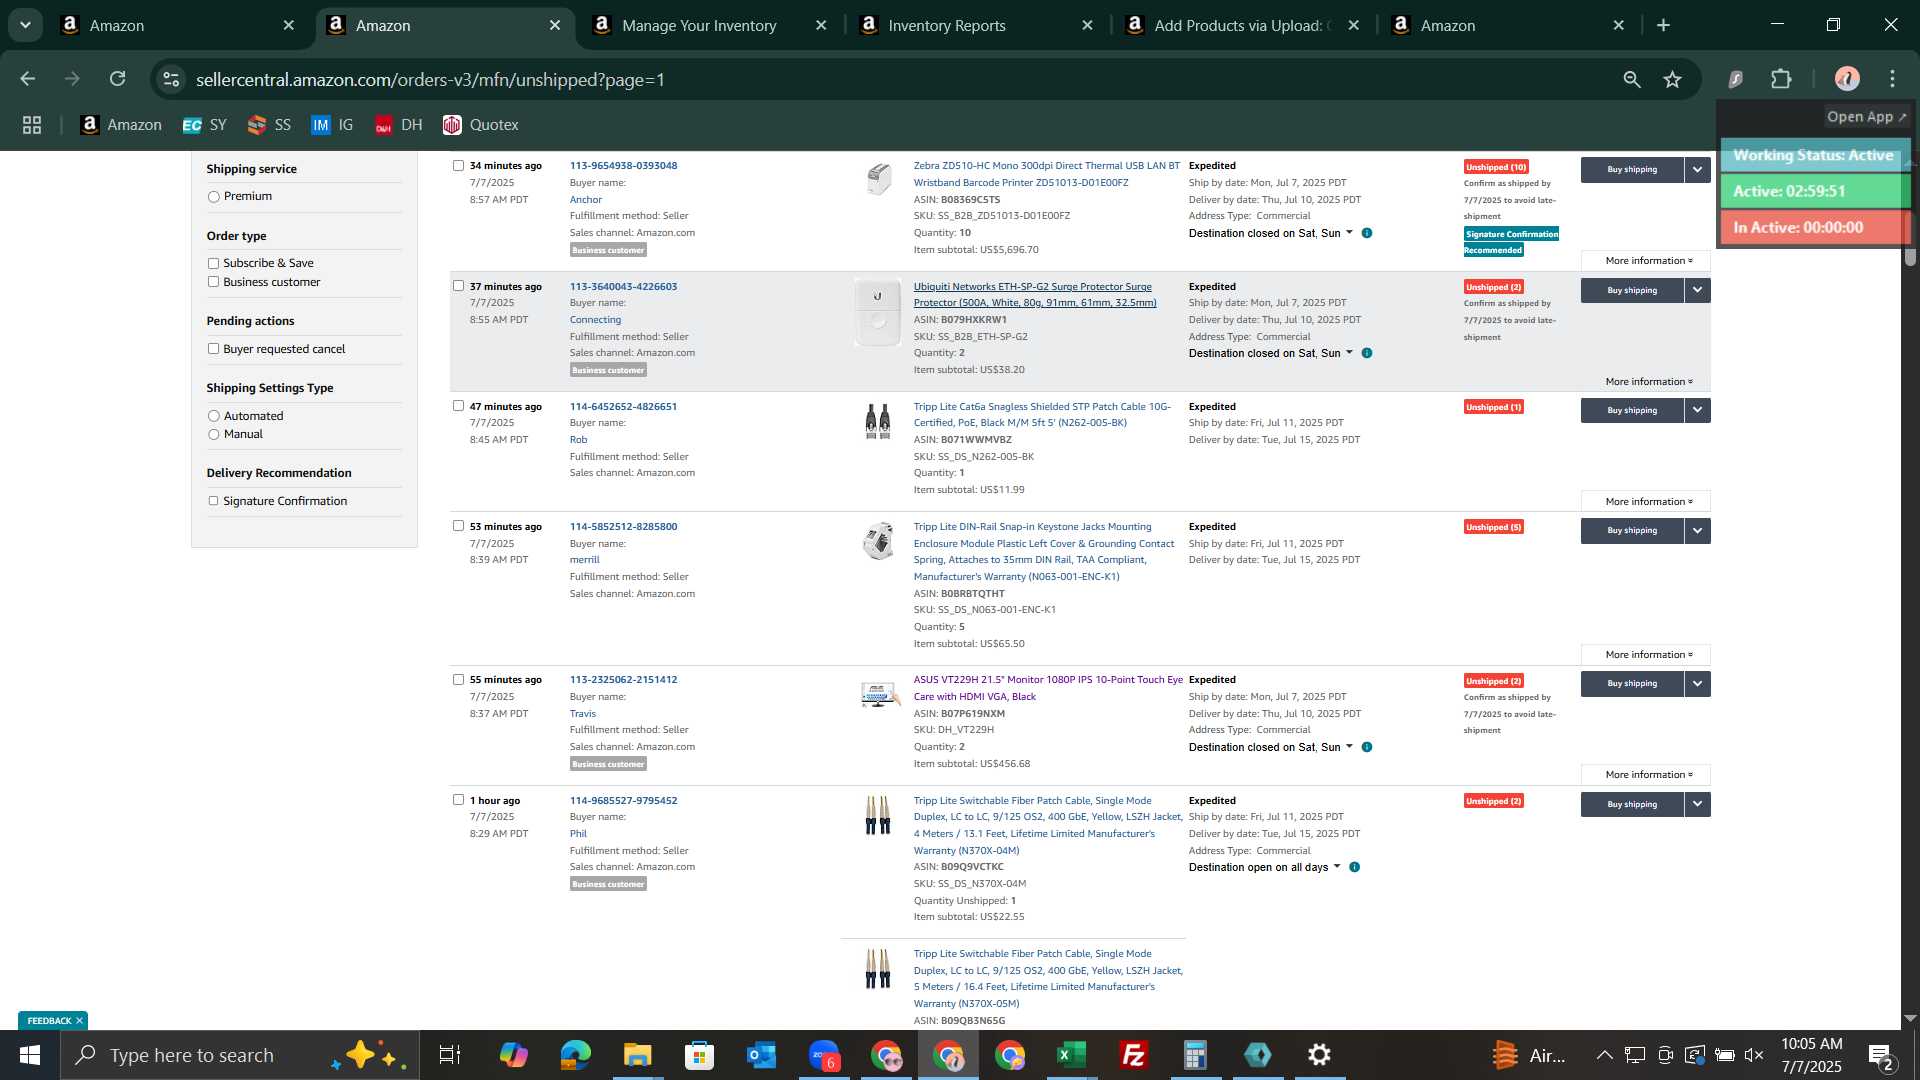Screen dimensions: 1920x1080
Task: Select the Automated shipping settings radio
Action: (213, 416)
